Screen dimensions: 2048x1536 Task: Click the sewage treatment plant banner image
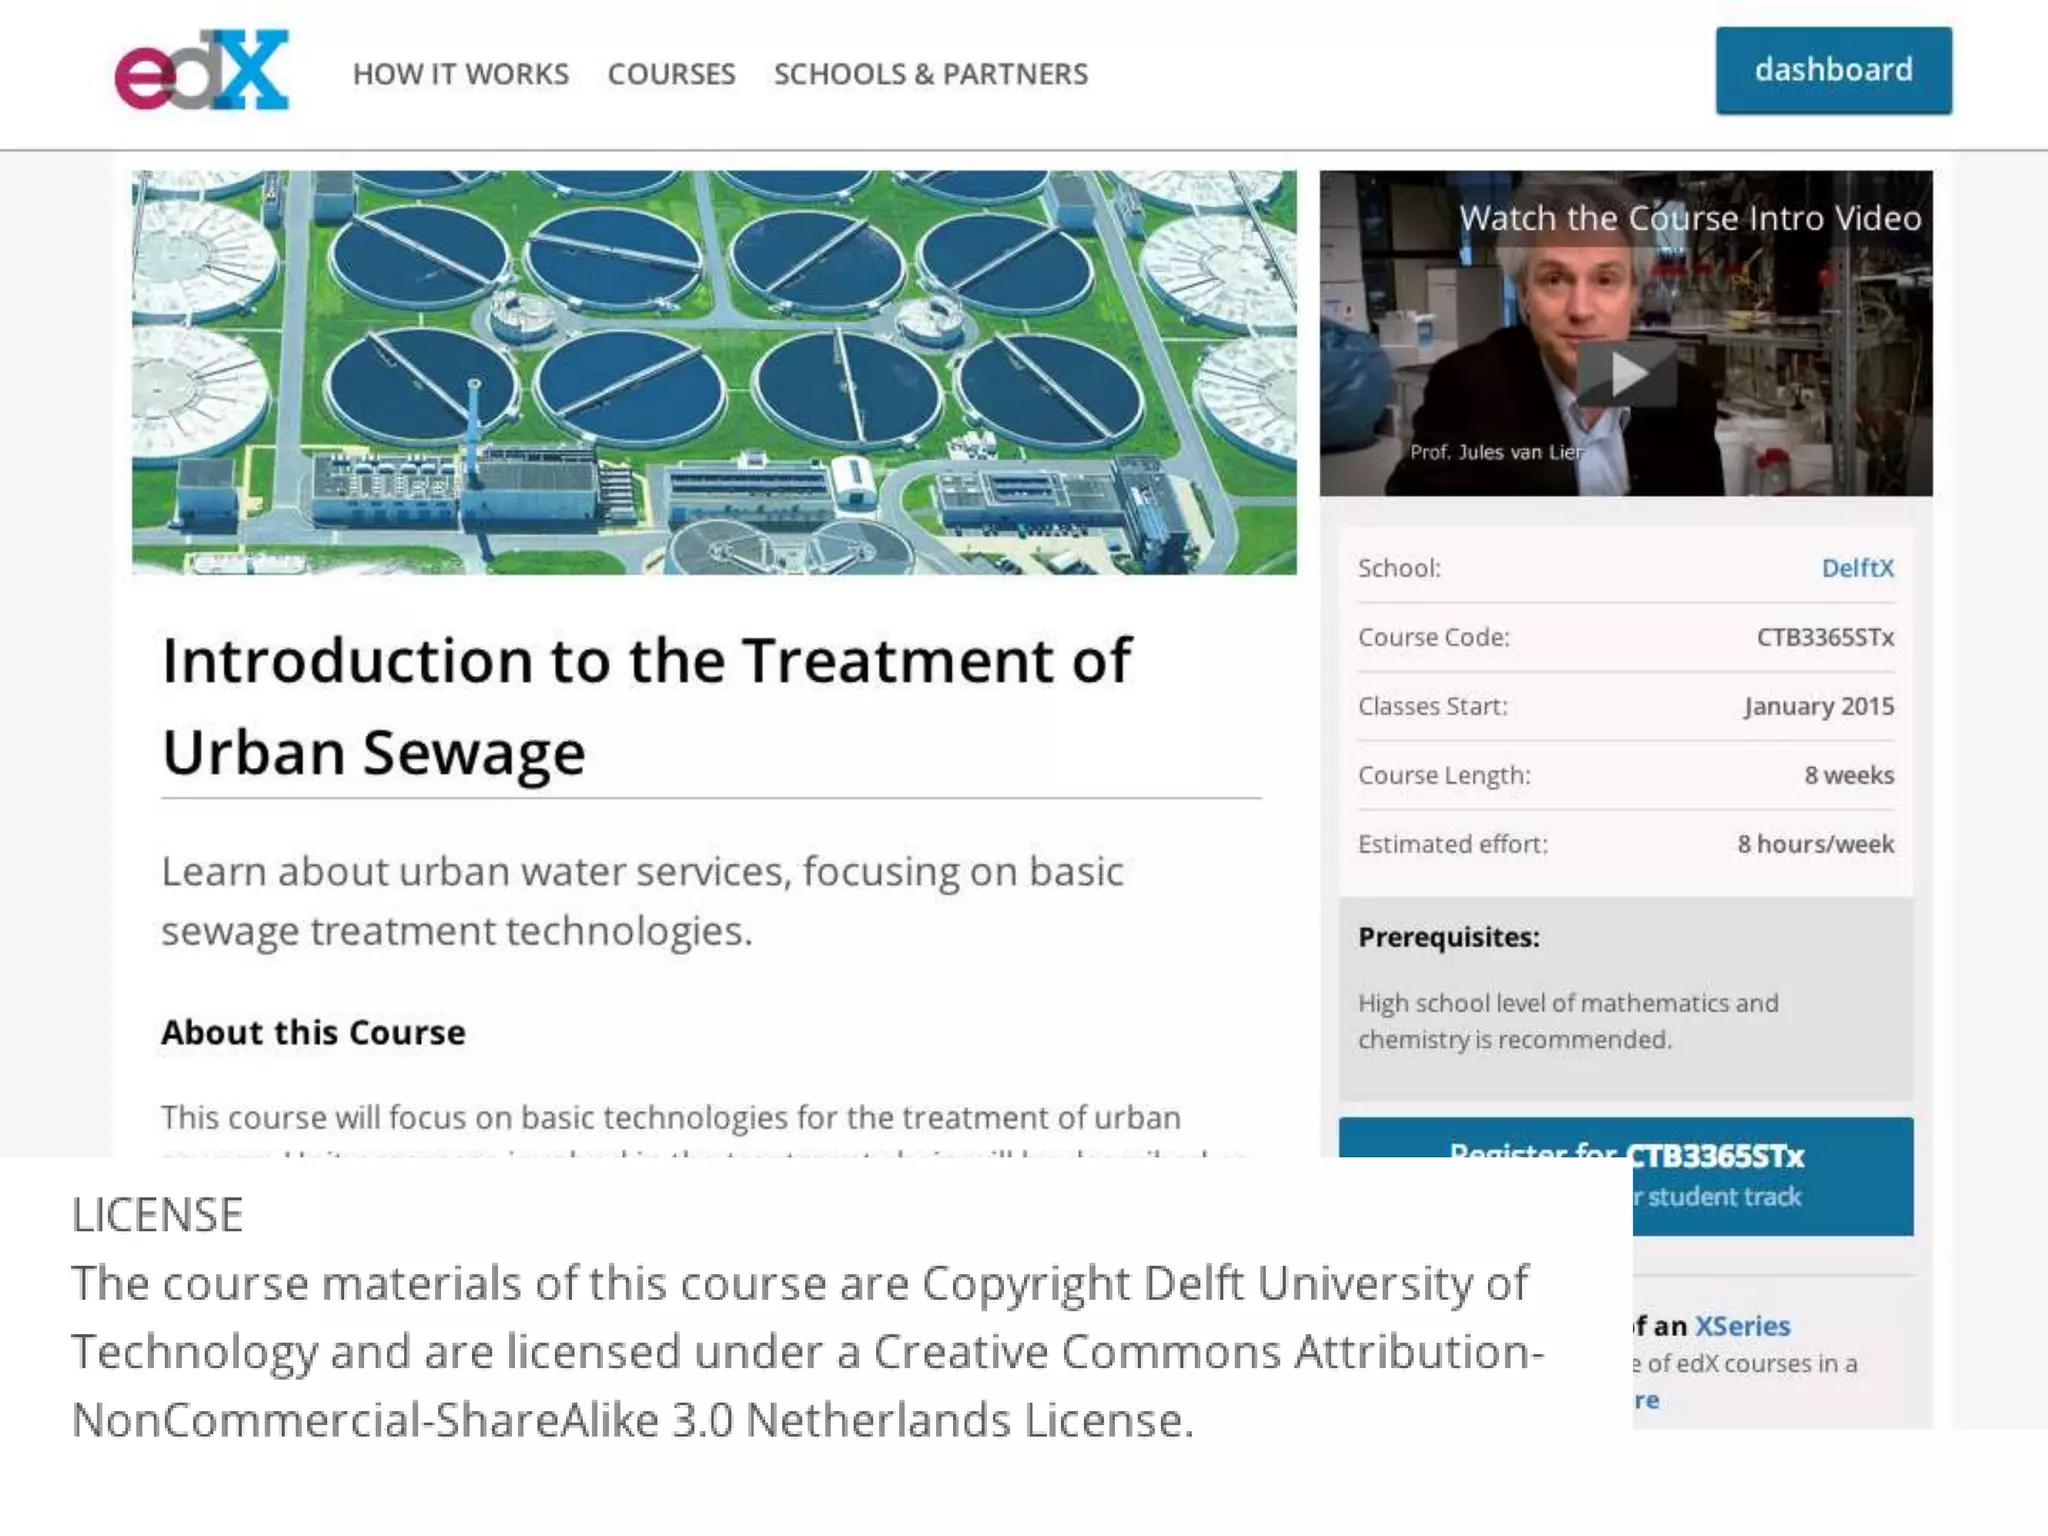[x=714, y=372]
